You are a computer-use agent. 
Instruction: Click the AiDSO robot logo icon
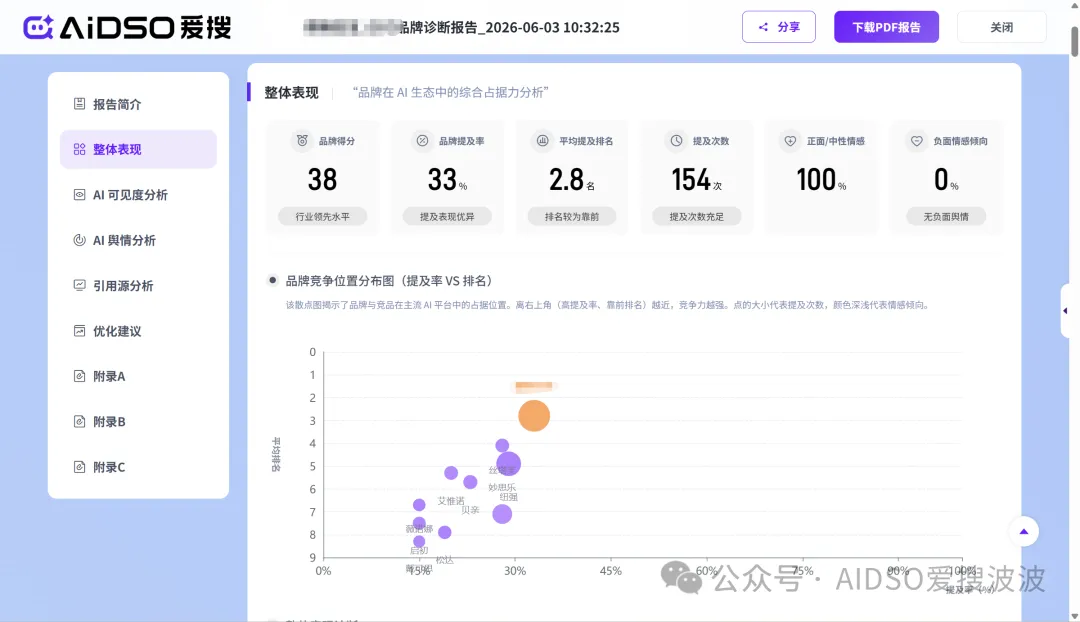click(x=39, y=27)
